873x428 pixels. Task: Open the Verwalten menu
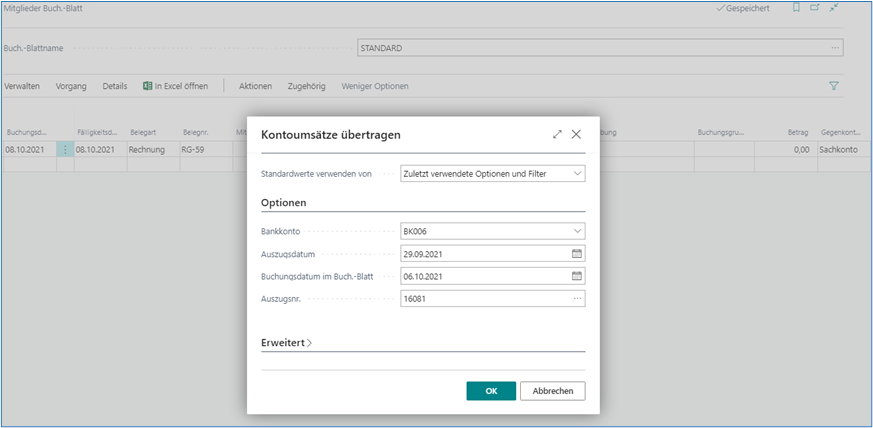[22, 87]
